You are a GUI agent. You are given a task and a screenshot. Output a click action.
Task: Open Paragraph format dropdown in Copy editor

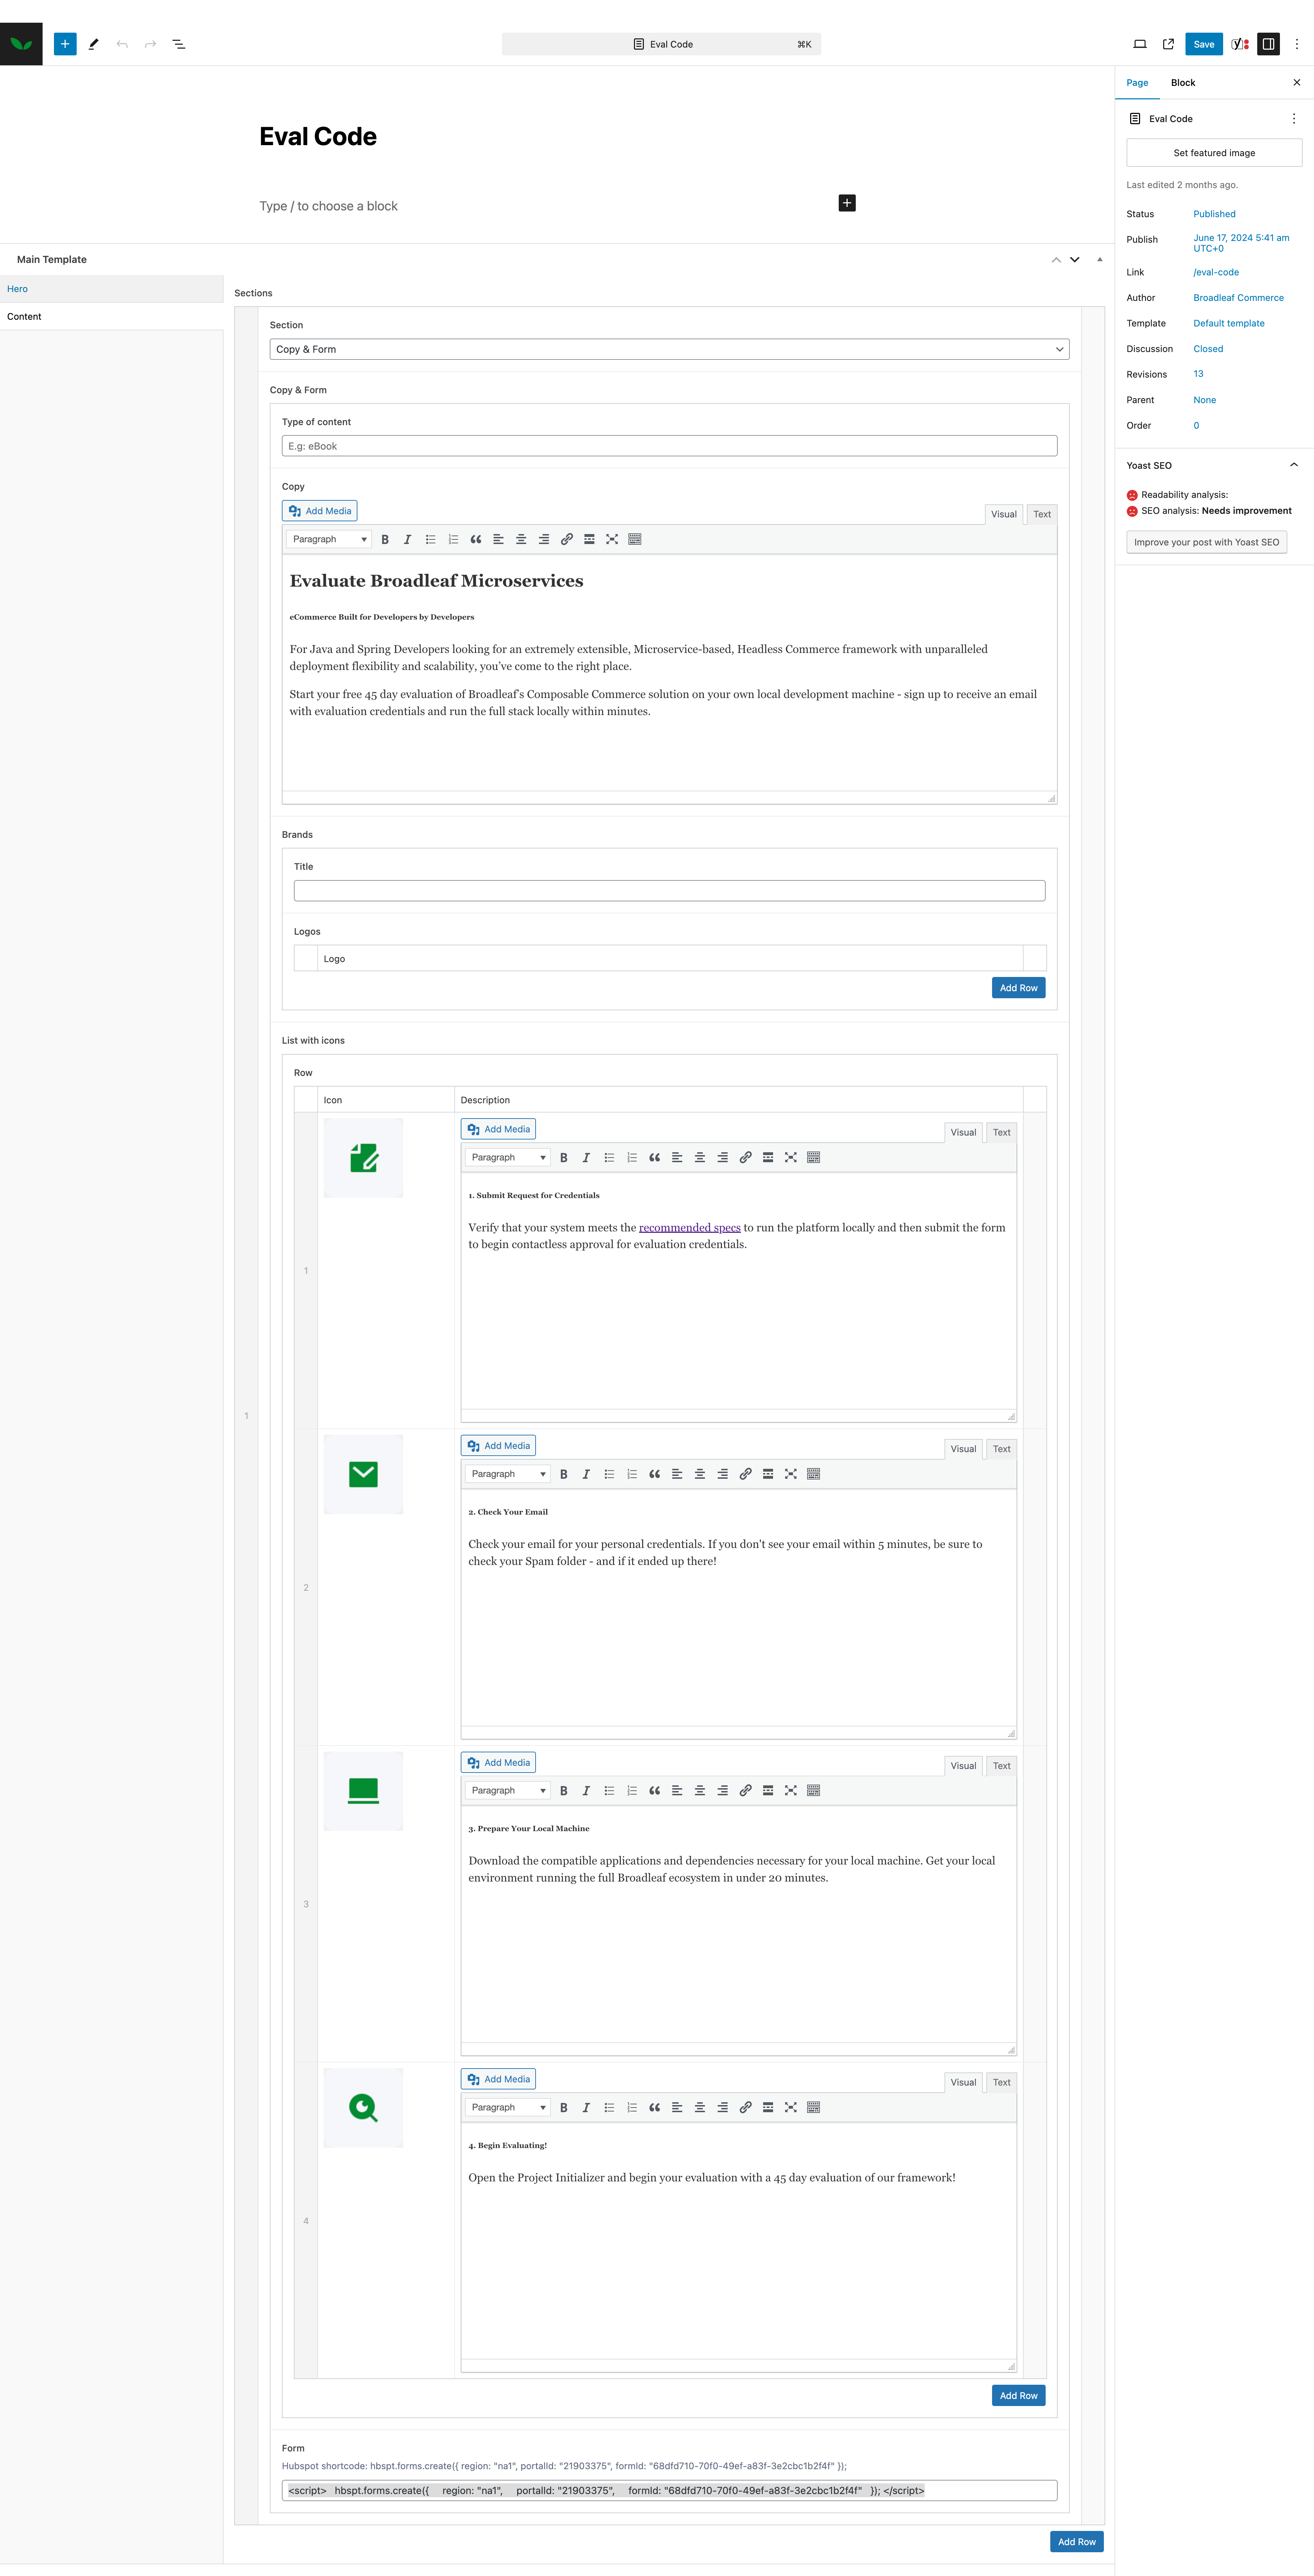coord(329,539)
